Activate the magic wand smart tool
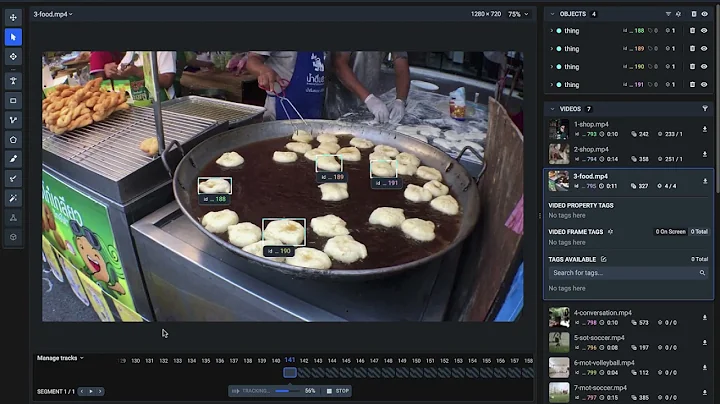This screenshot has width=720, height=404. click(13, 198)
